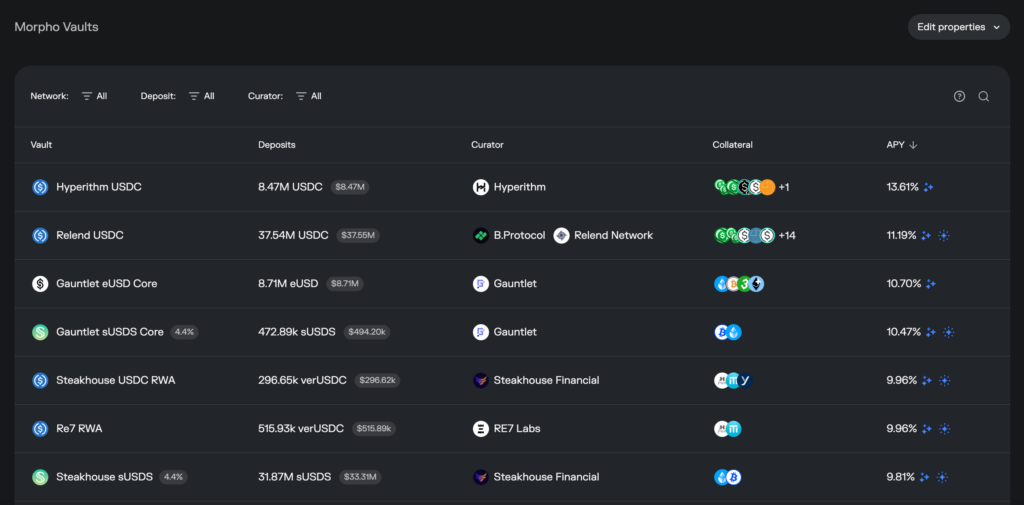Click collateral icons in Gauntlet sUSDS Core row
This screenshot has height=505, width=1024.
point(728,332)
